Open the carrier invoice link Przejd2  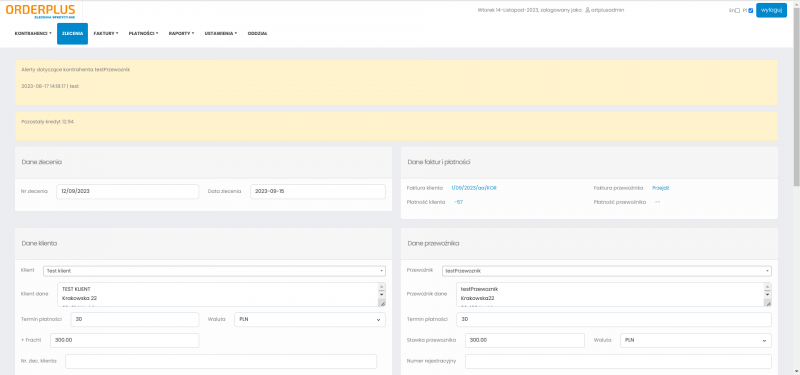point(661,188)
